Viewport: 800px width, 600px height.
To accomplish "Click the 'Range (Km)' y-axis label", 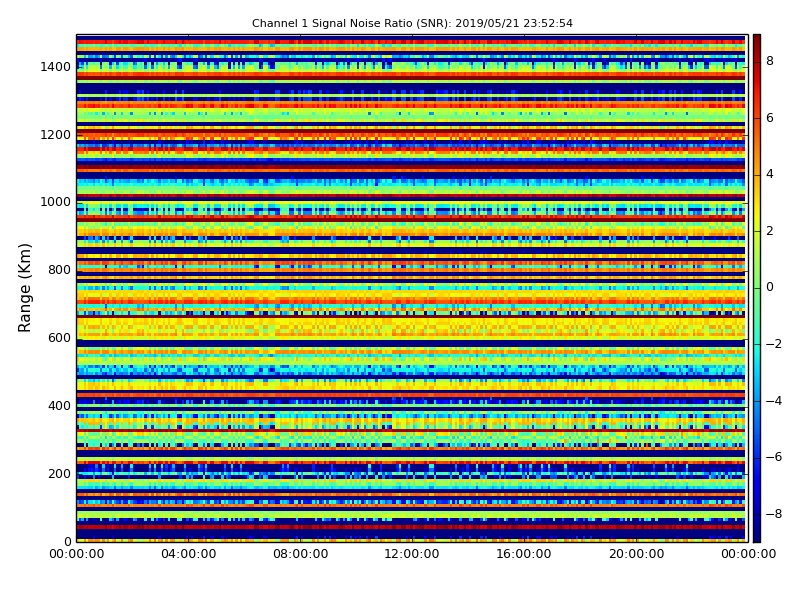I will [x=24, y=288].
